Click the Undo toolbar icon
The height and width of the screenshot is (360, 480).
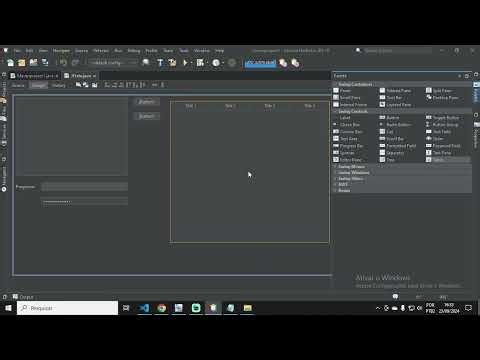(63, 62)
